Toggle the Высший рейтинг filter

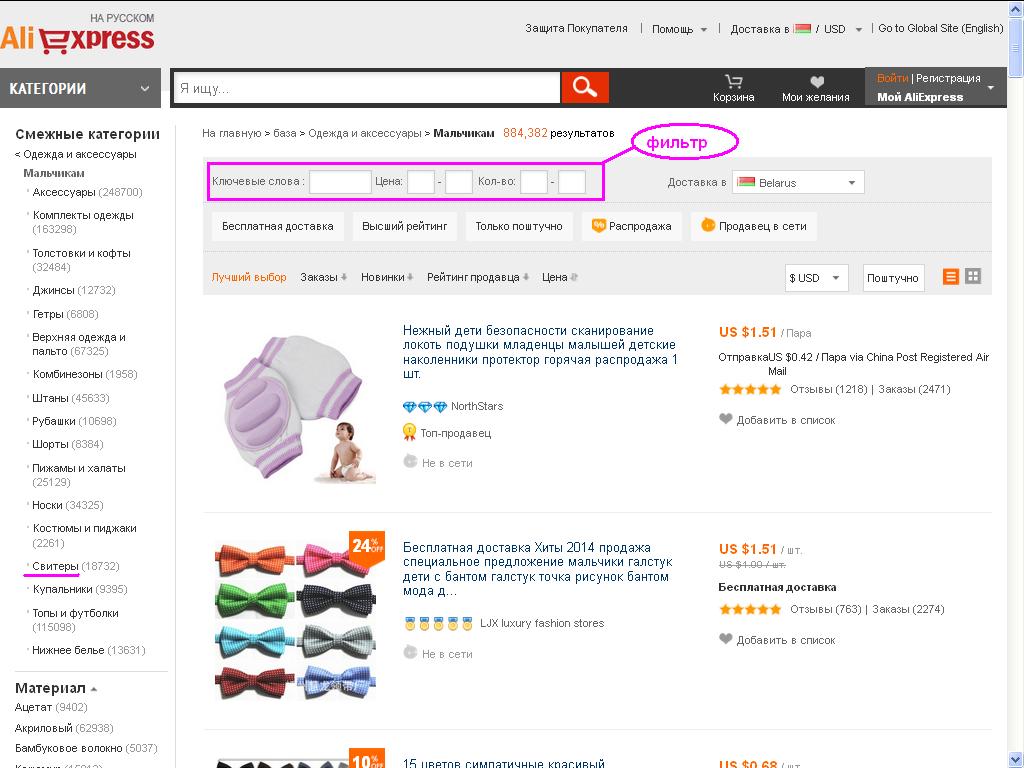[x=404, y=226]
